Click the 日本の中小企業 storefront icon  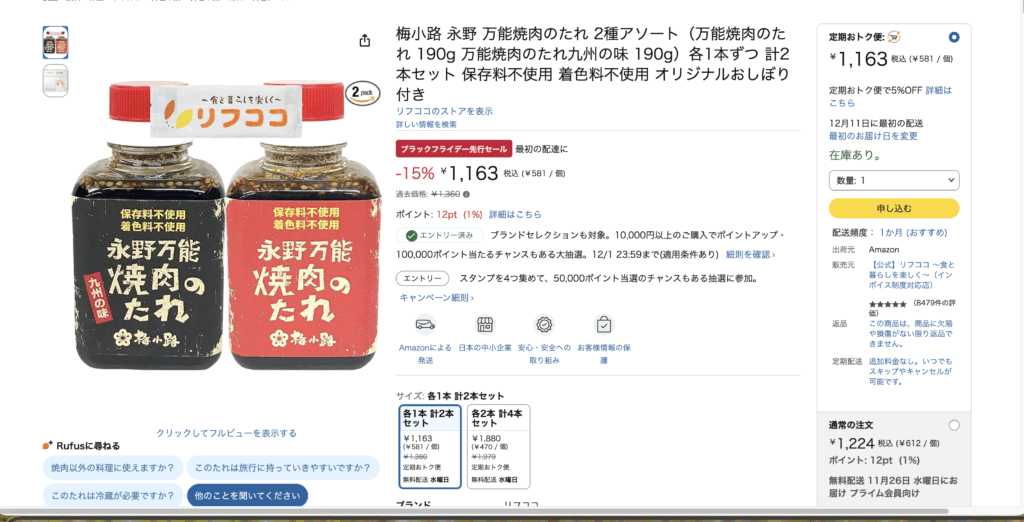pos(485,325)
